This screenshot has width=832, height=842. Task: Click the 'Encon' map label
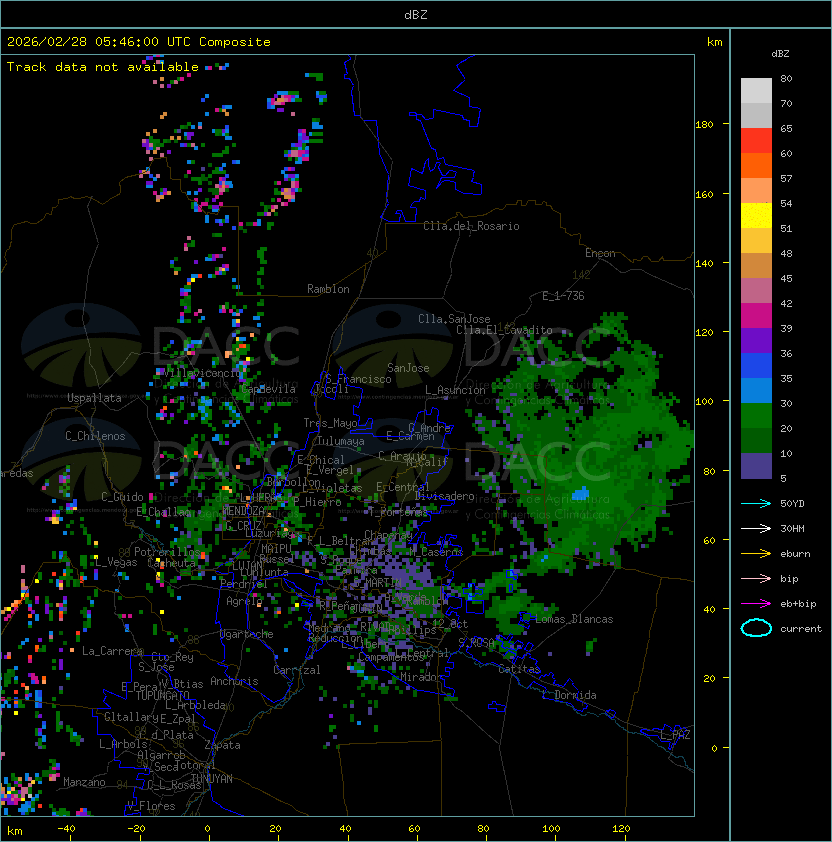pyautogui.click(x=600, y=253)
